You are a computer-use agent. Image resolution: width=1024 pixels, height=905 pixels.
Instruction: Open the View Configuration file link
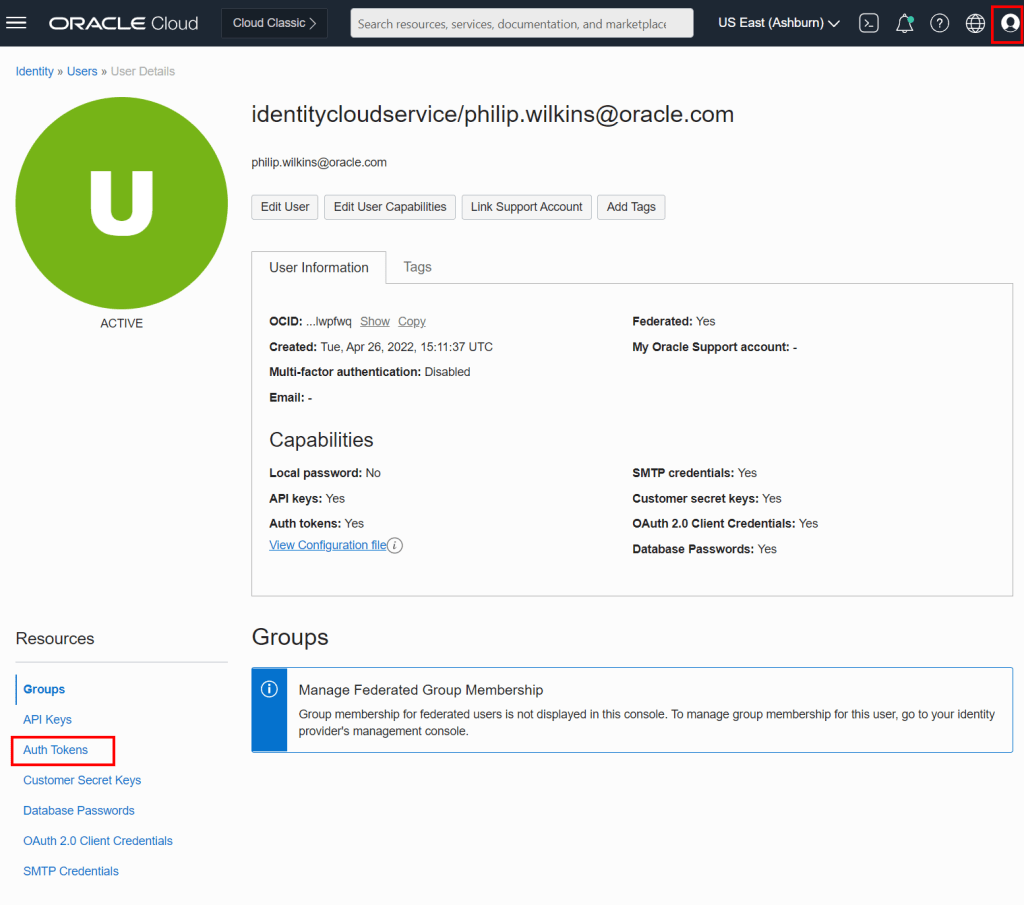(x=327, y=545)
